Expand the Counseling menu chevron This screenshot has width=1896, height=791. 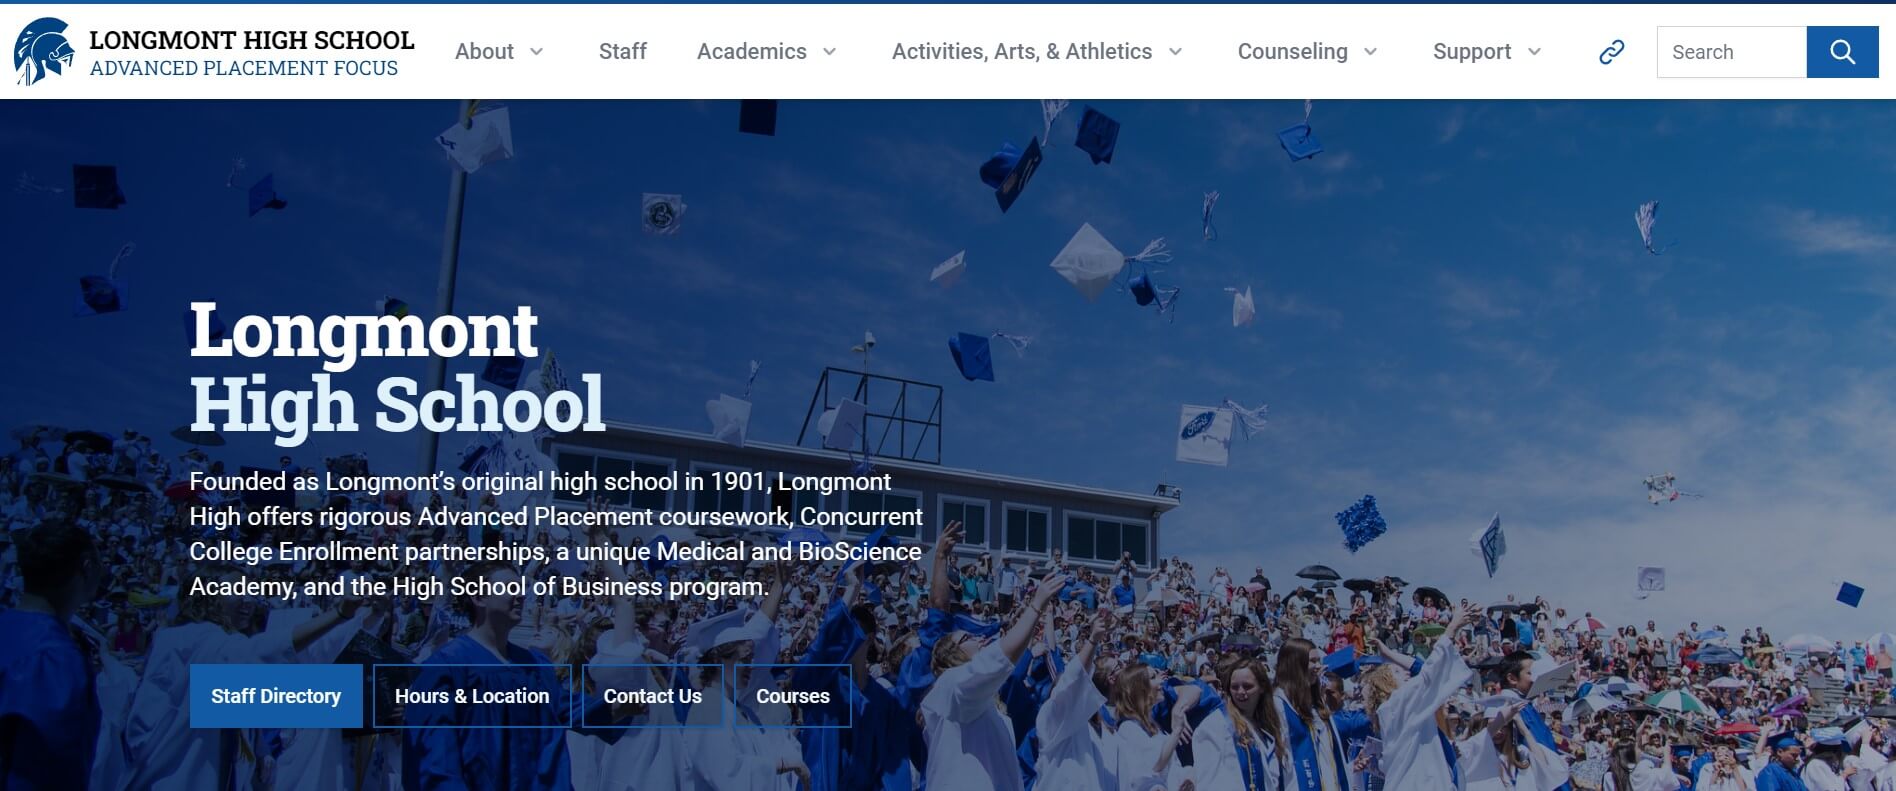tap(1371, 52)
